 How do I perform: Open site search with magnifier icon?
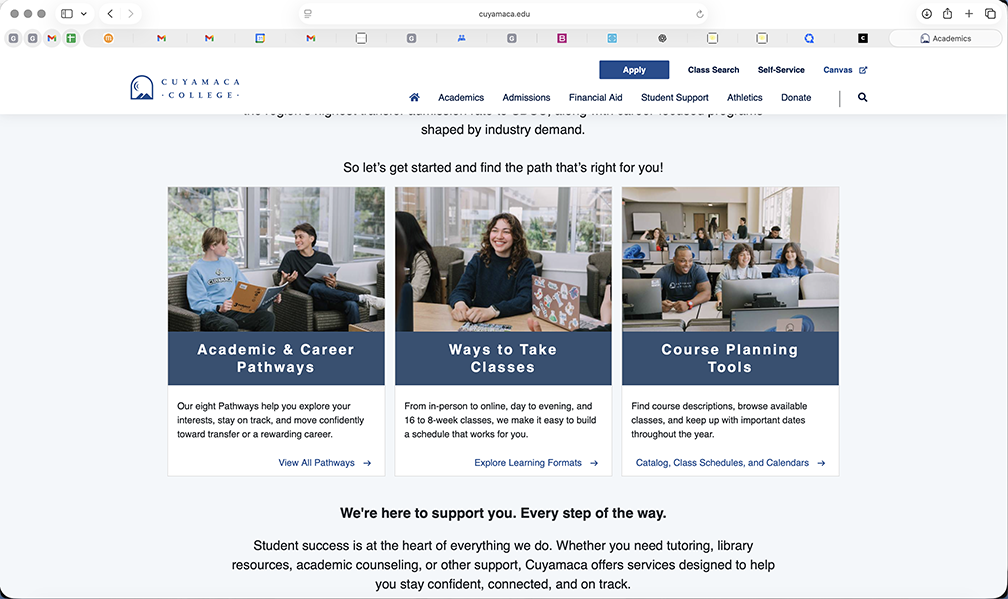pos(862,97)
